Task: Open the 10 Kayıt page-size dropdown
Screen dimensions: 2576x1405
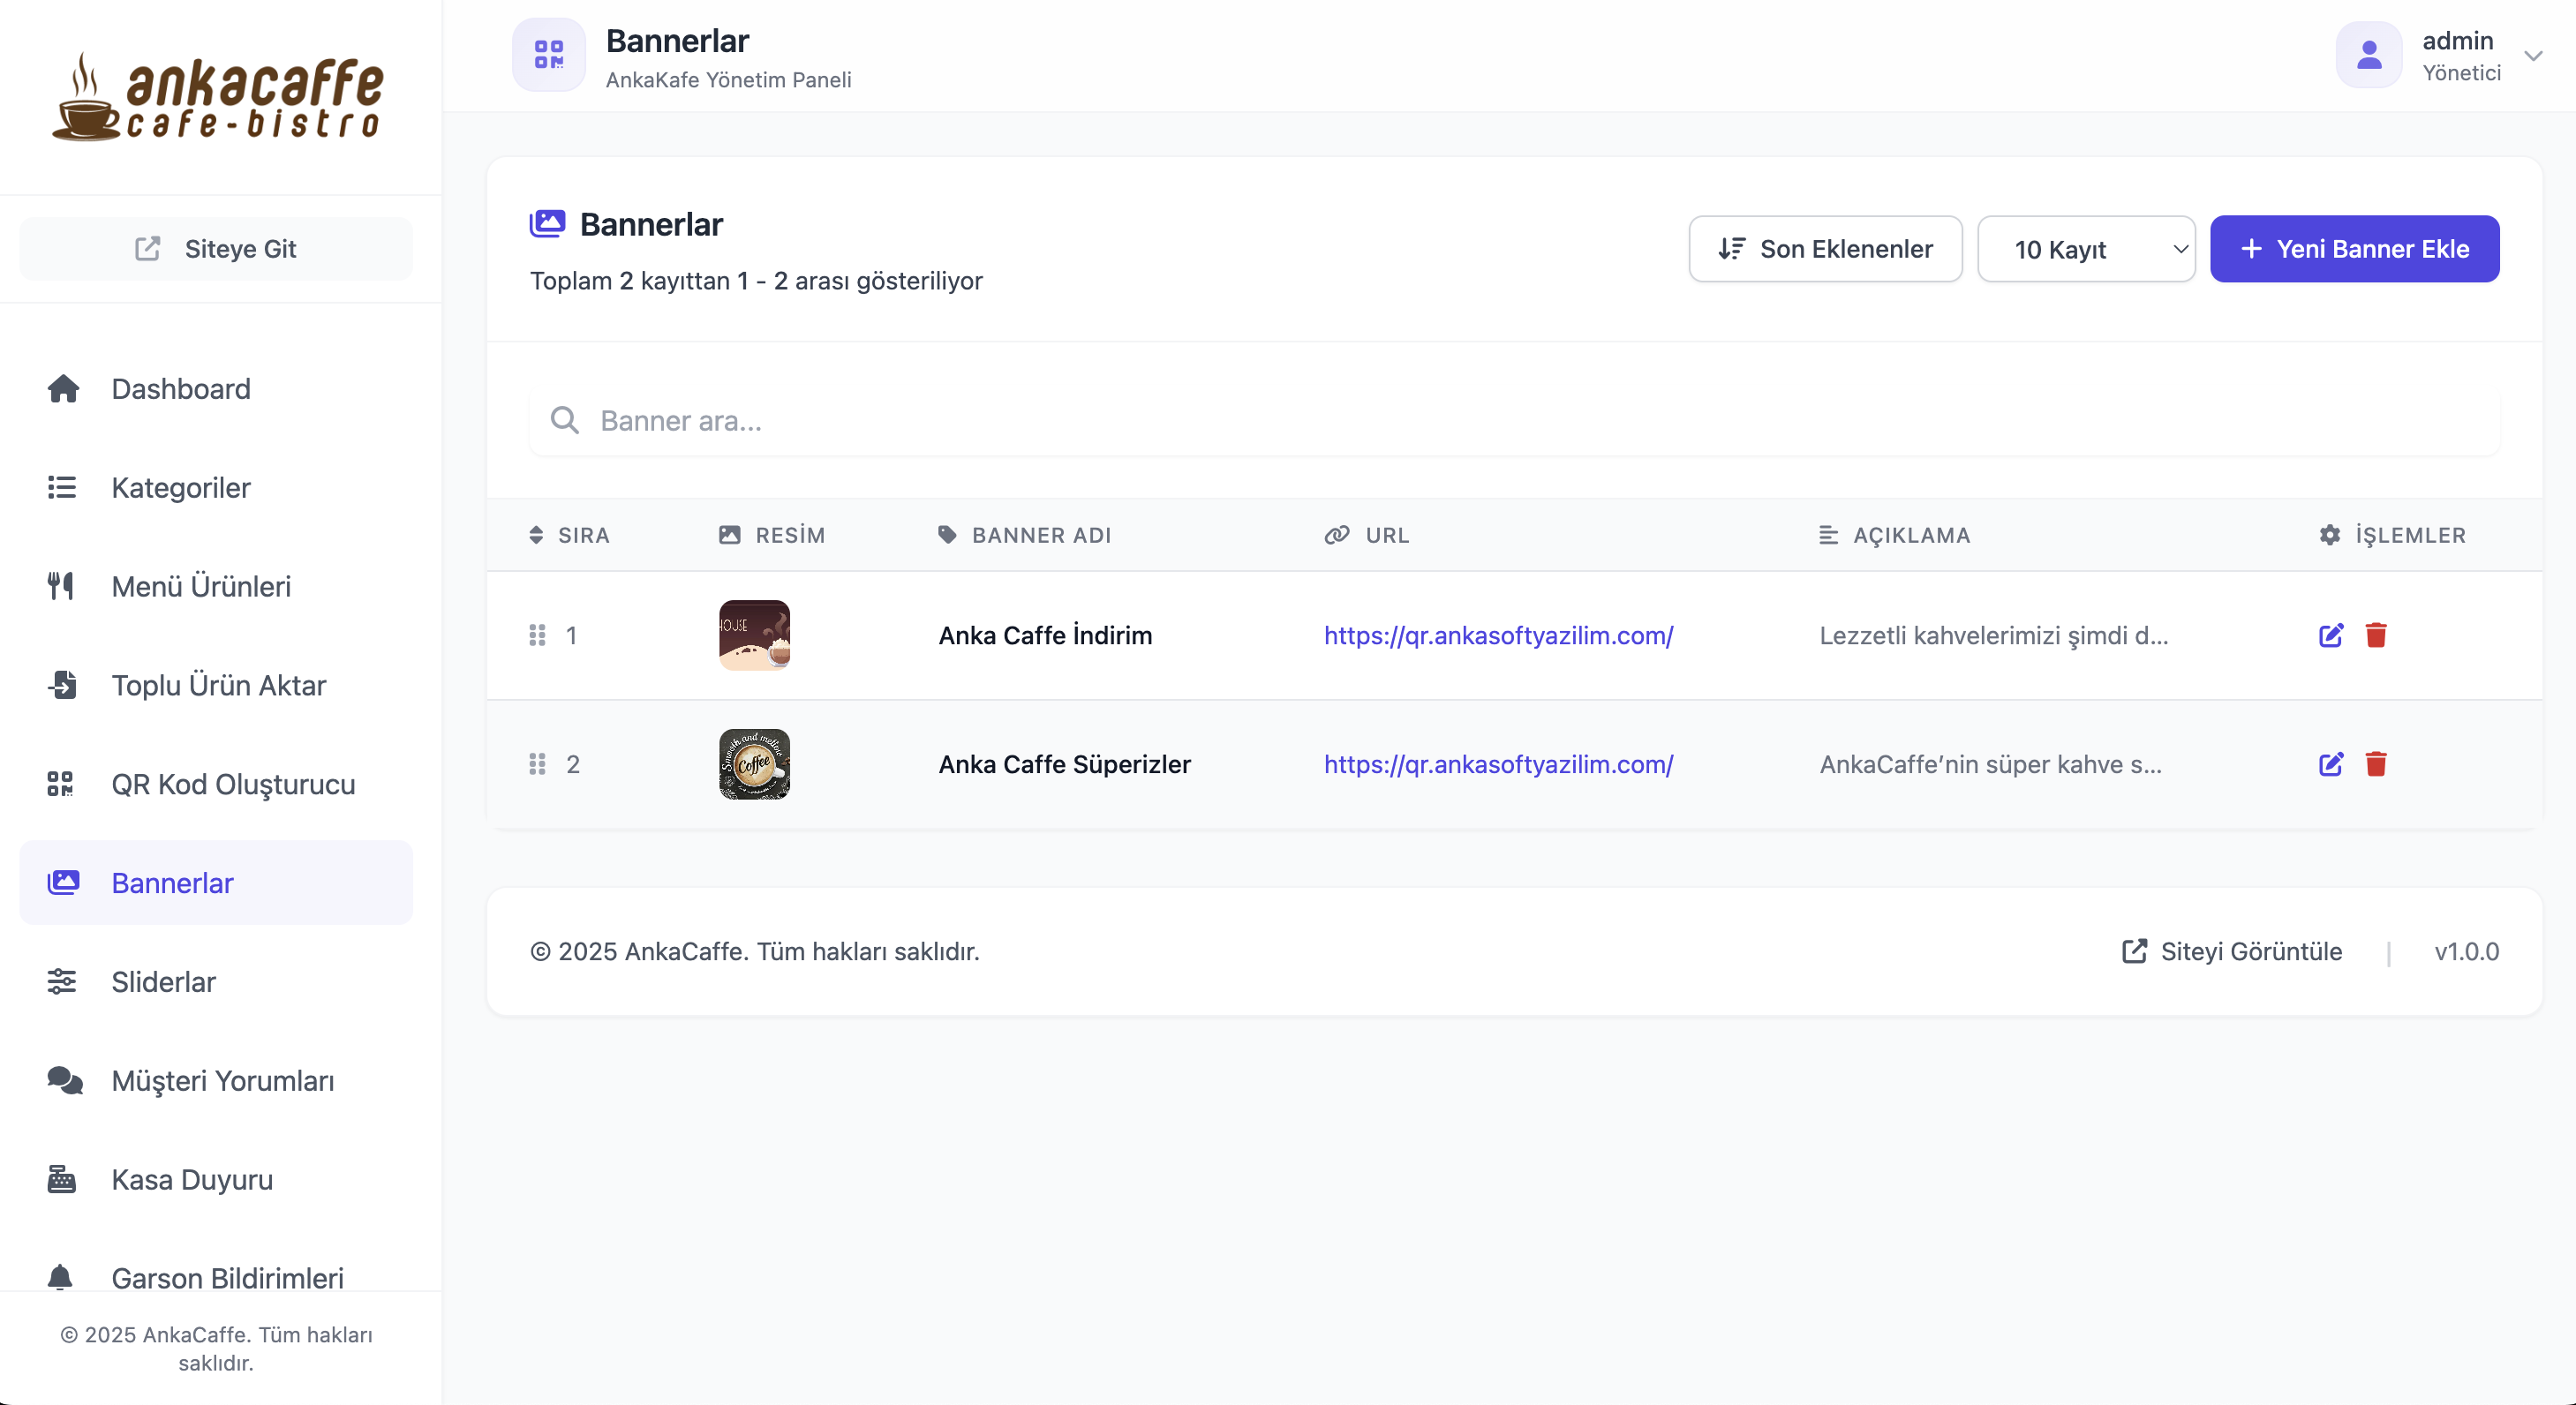Action: [x=2086, y=249]
